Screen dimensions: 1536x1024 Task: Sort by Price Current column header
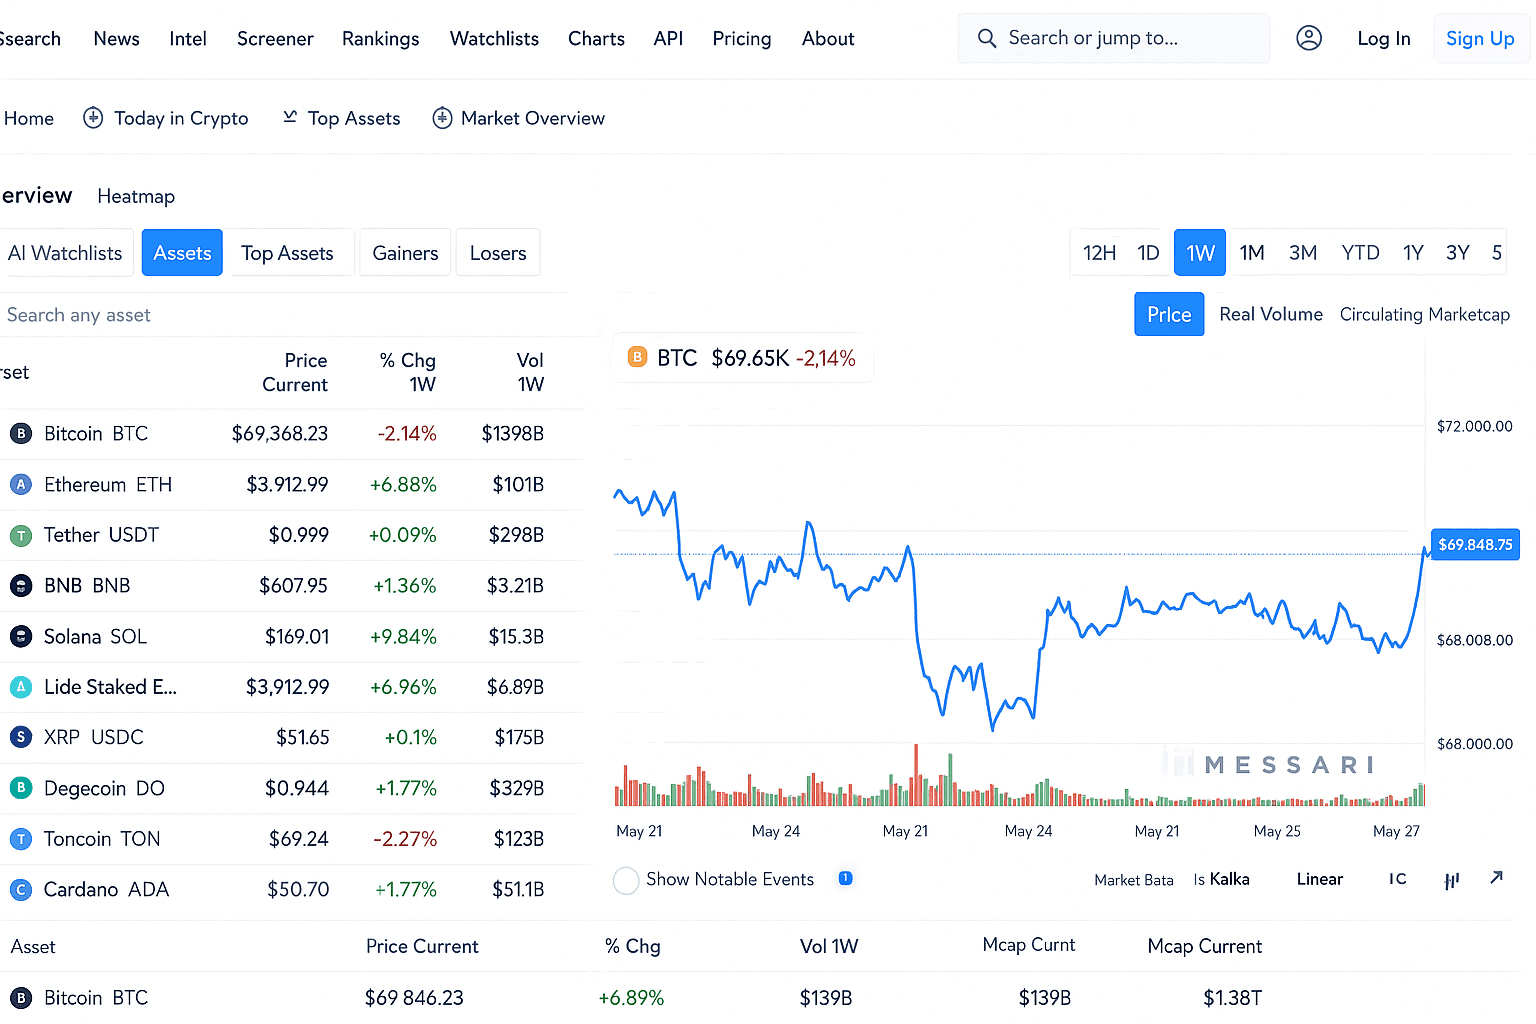pyautogui.click(x=295, y=372)
